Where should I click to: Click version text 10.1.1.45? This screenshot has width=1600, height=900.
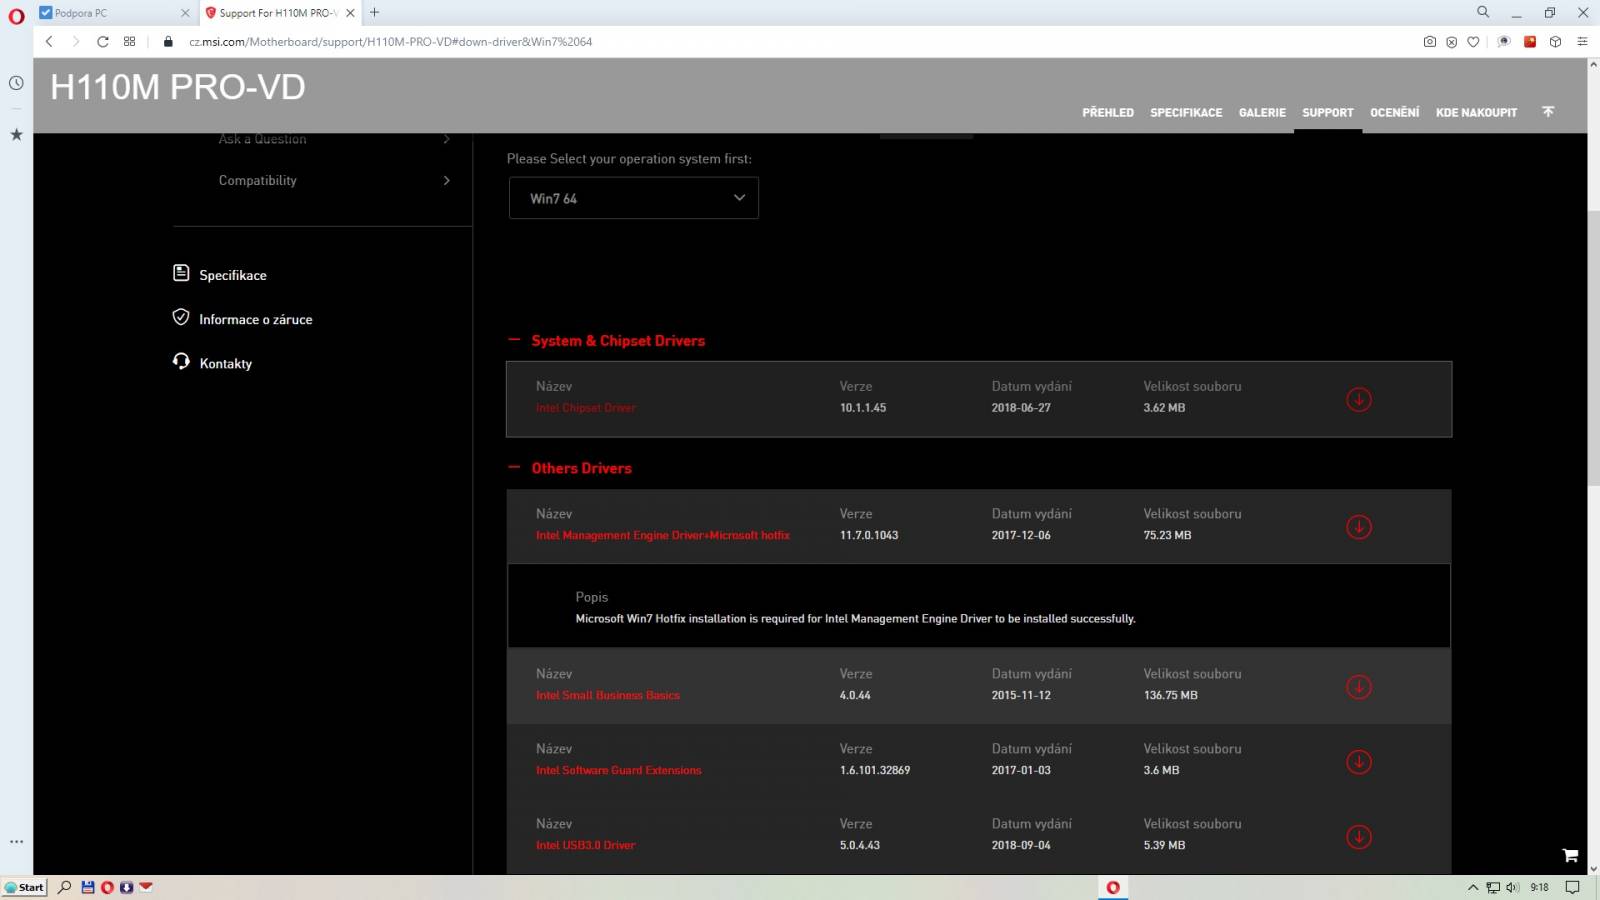pyautogui.click(x=863, y=408)
